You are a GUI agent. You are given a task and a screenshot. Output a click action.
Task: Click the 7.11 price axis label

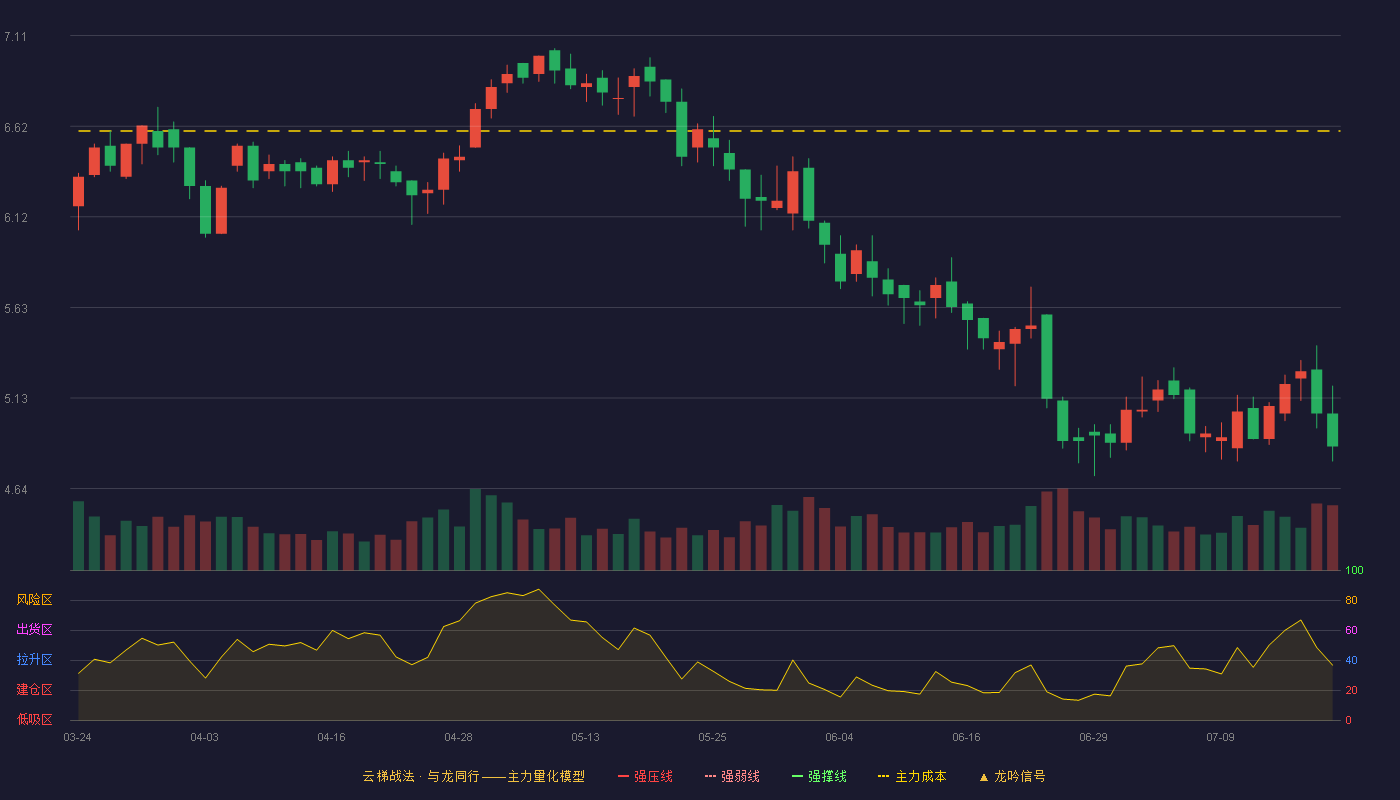point(15,37)
